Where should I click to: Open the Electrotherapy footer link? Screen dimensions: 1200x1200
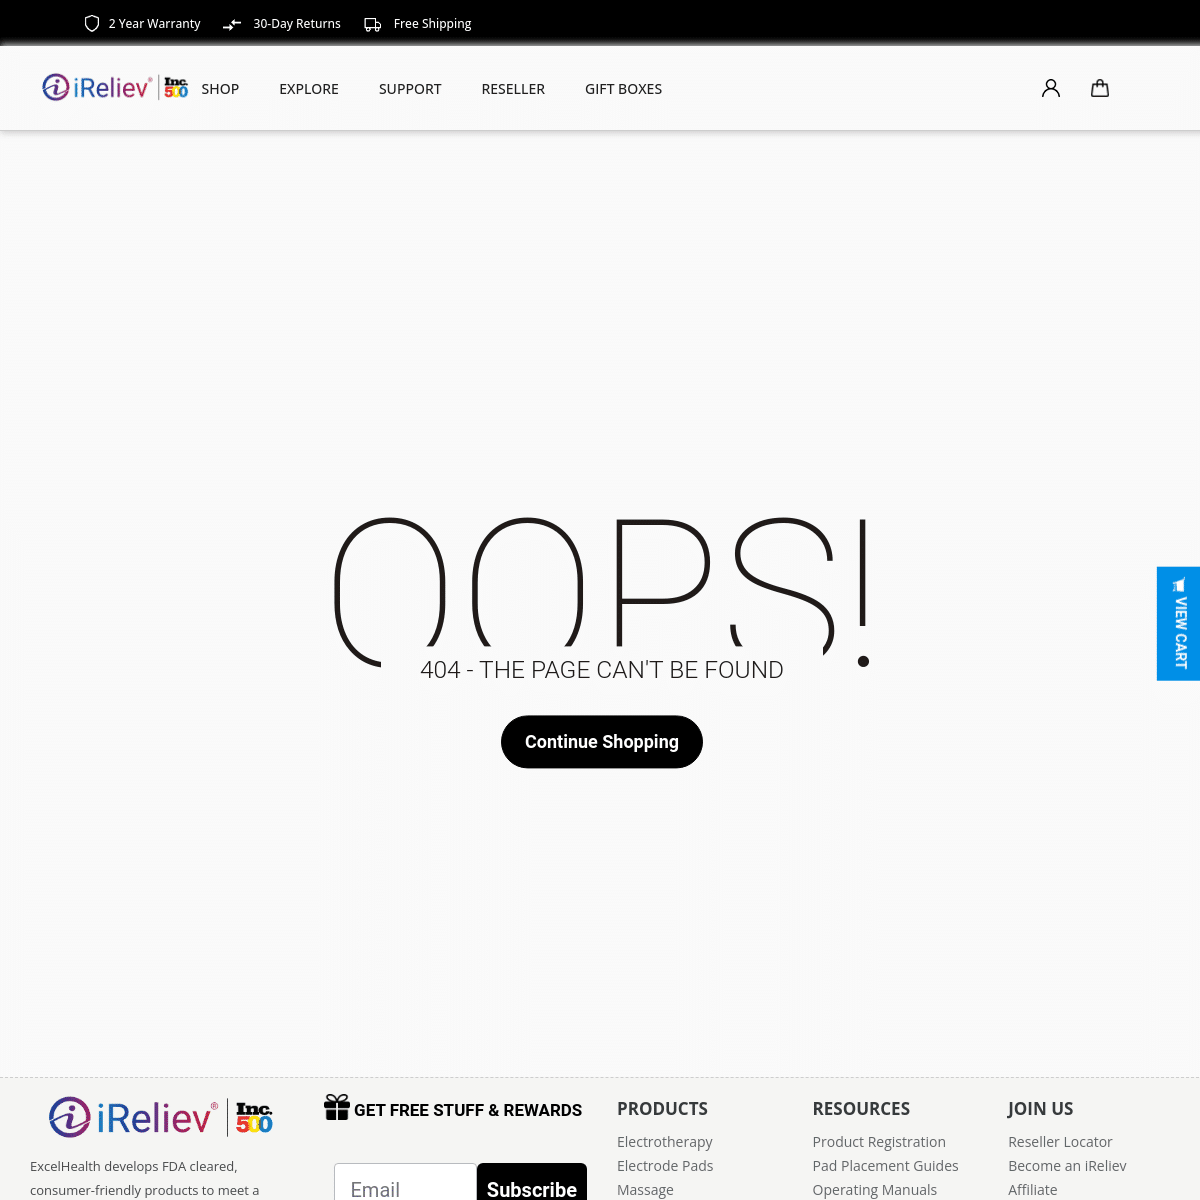[x=665, y=1142]
